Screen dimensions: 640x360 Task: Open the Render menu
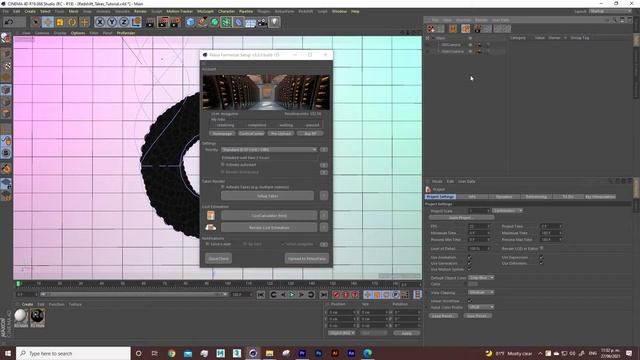[140, 11]
